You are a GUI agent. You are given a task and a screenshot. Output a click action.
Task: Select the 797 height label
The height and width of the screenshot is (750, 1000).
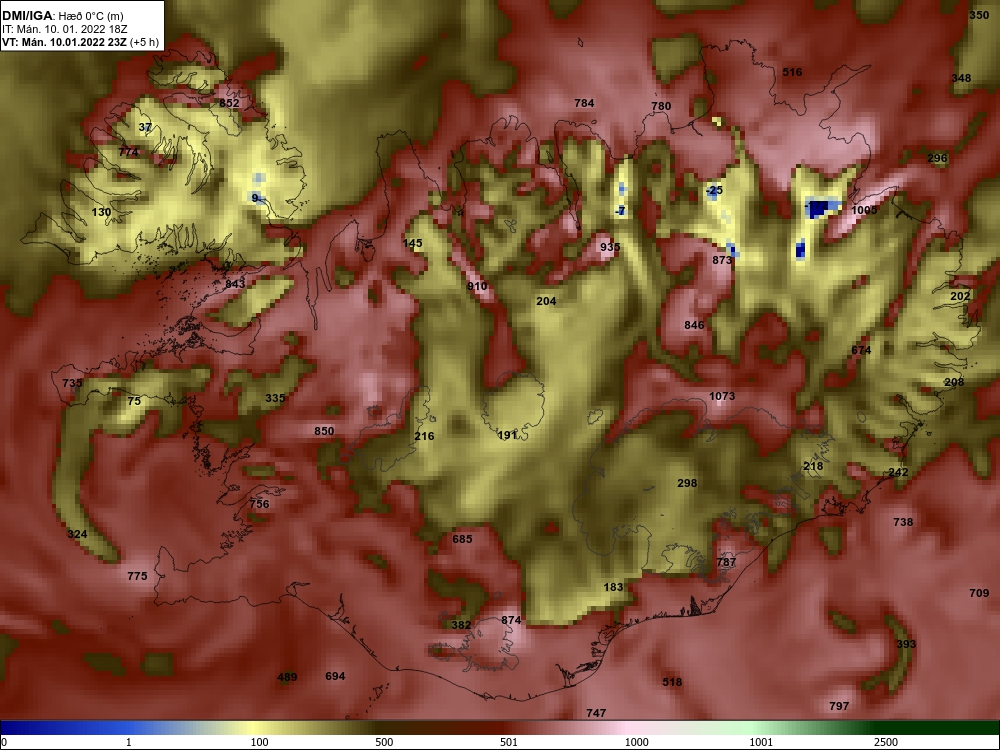tap(839, 706)
